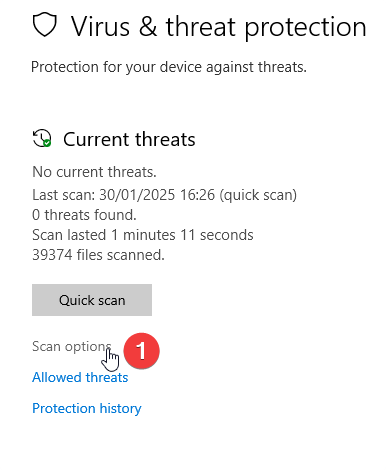
Task: Click the 'Scan lasted 1 minutes 11 seconds' line
Action: click(x=143, y=235)
